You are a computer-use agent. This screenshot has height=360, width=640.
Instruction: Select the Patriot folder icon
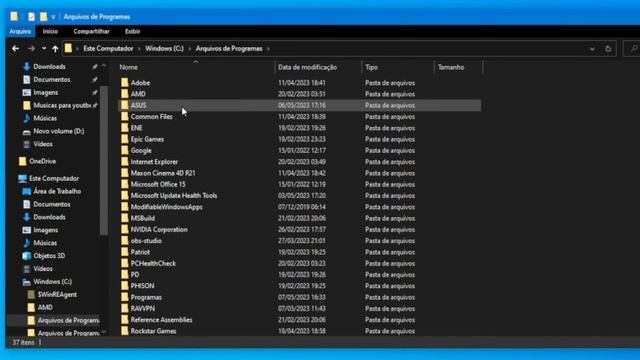click(124, 252)
